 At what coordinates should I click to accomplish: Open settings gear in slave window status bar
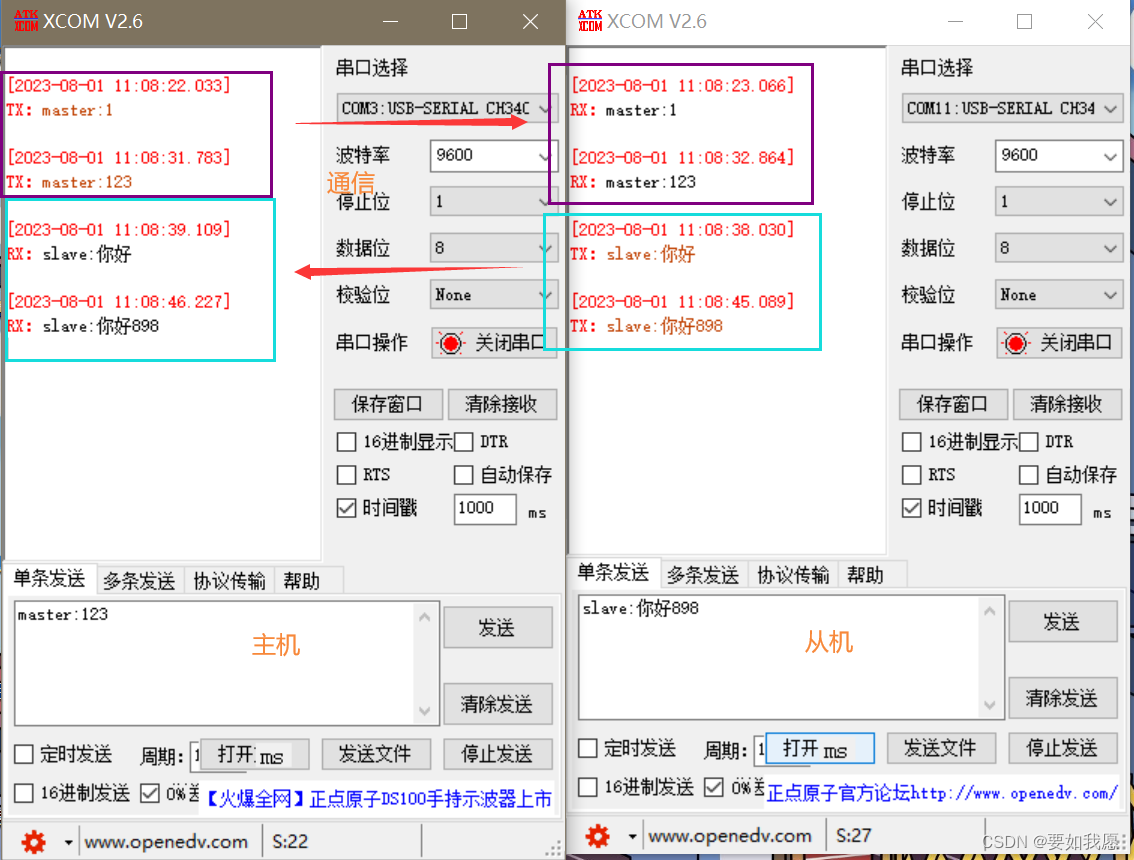point(597,836)
